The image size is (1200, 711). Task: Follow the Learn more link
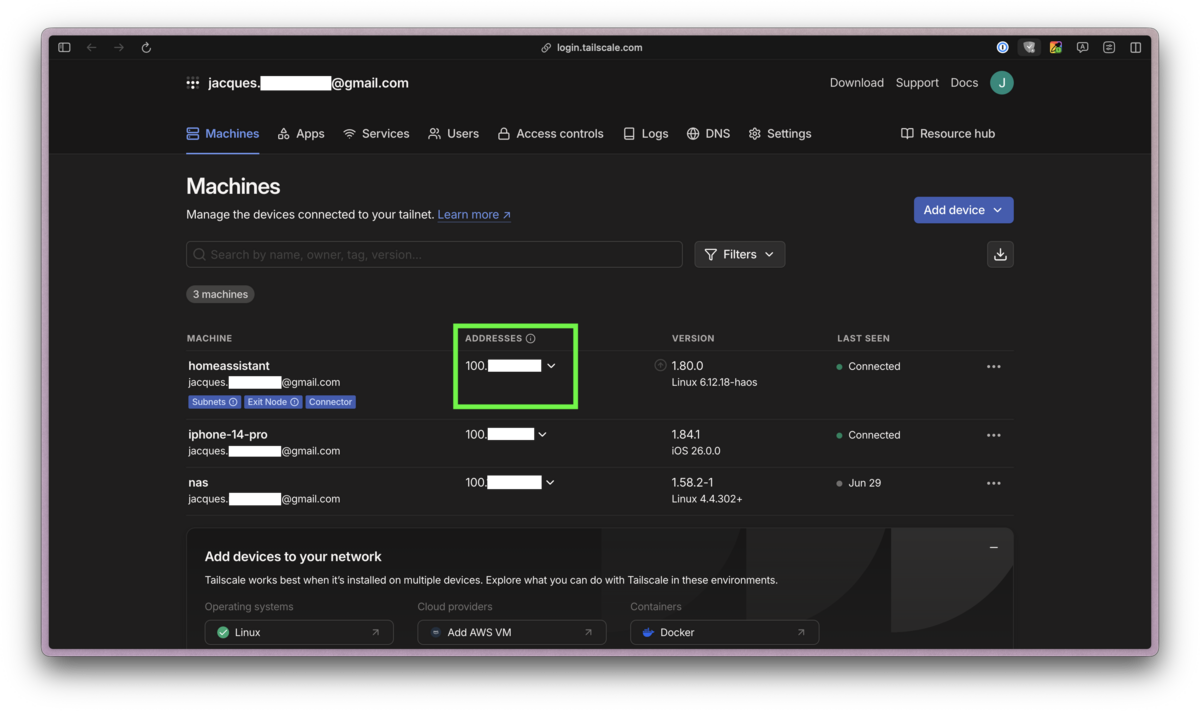tap(474, 215)
